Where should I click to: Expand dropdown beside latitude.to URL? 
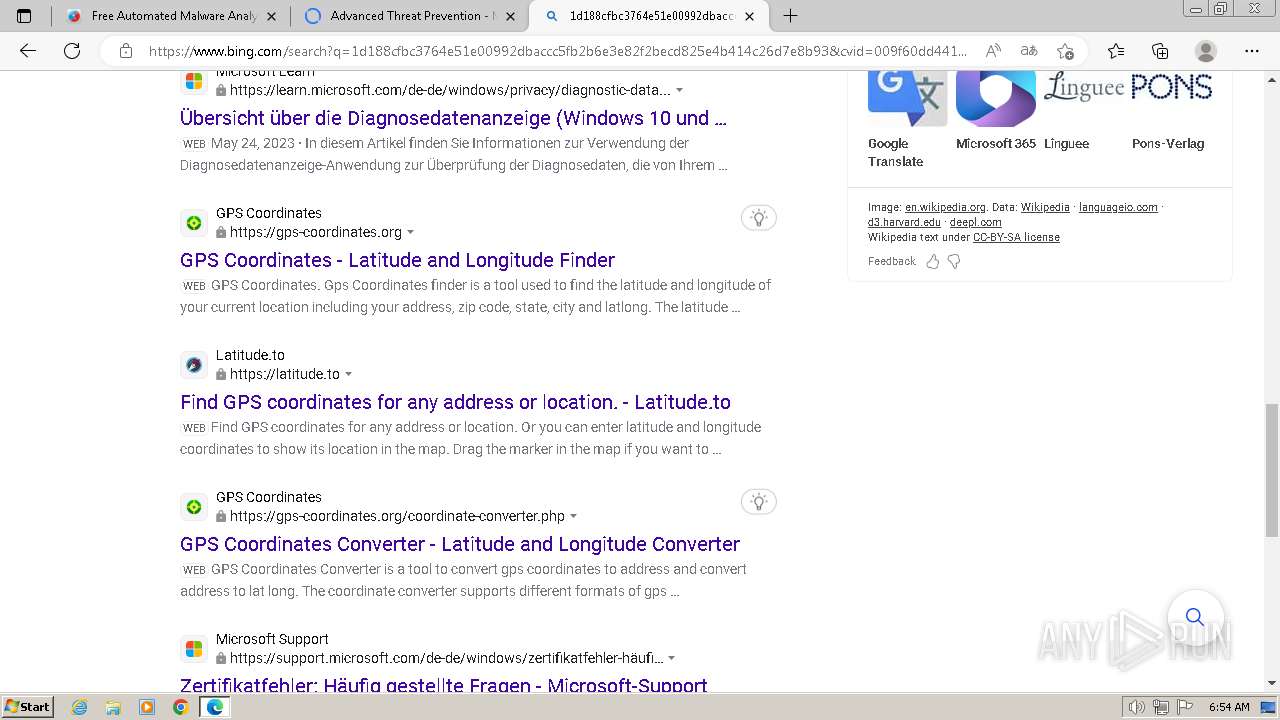coord(348,374)
